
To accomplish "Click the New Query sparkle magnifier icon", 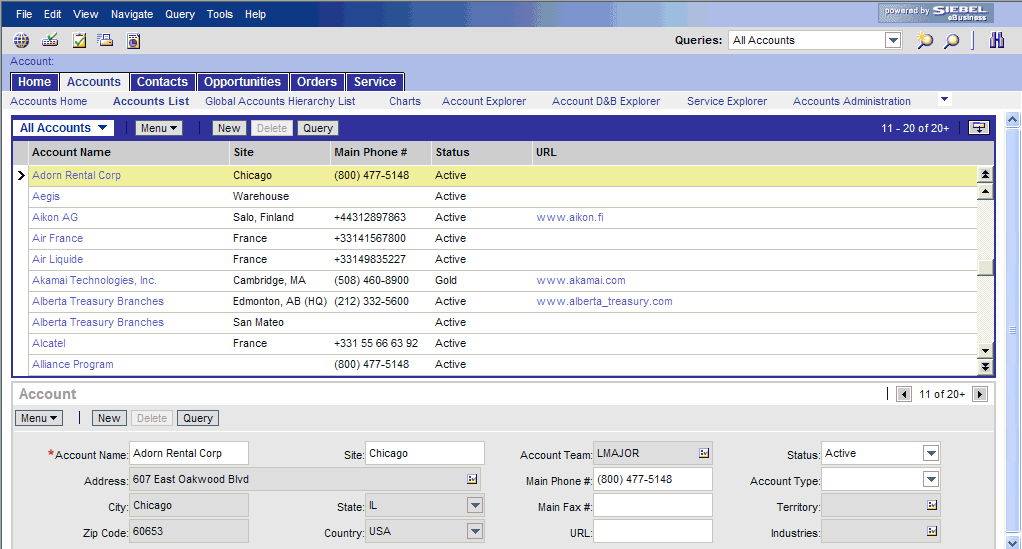I will pyautogui.click(x=924, y=40).
